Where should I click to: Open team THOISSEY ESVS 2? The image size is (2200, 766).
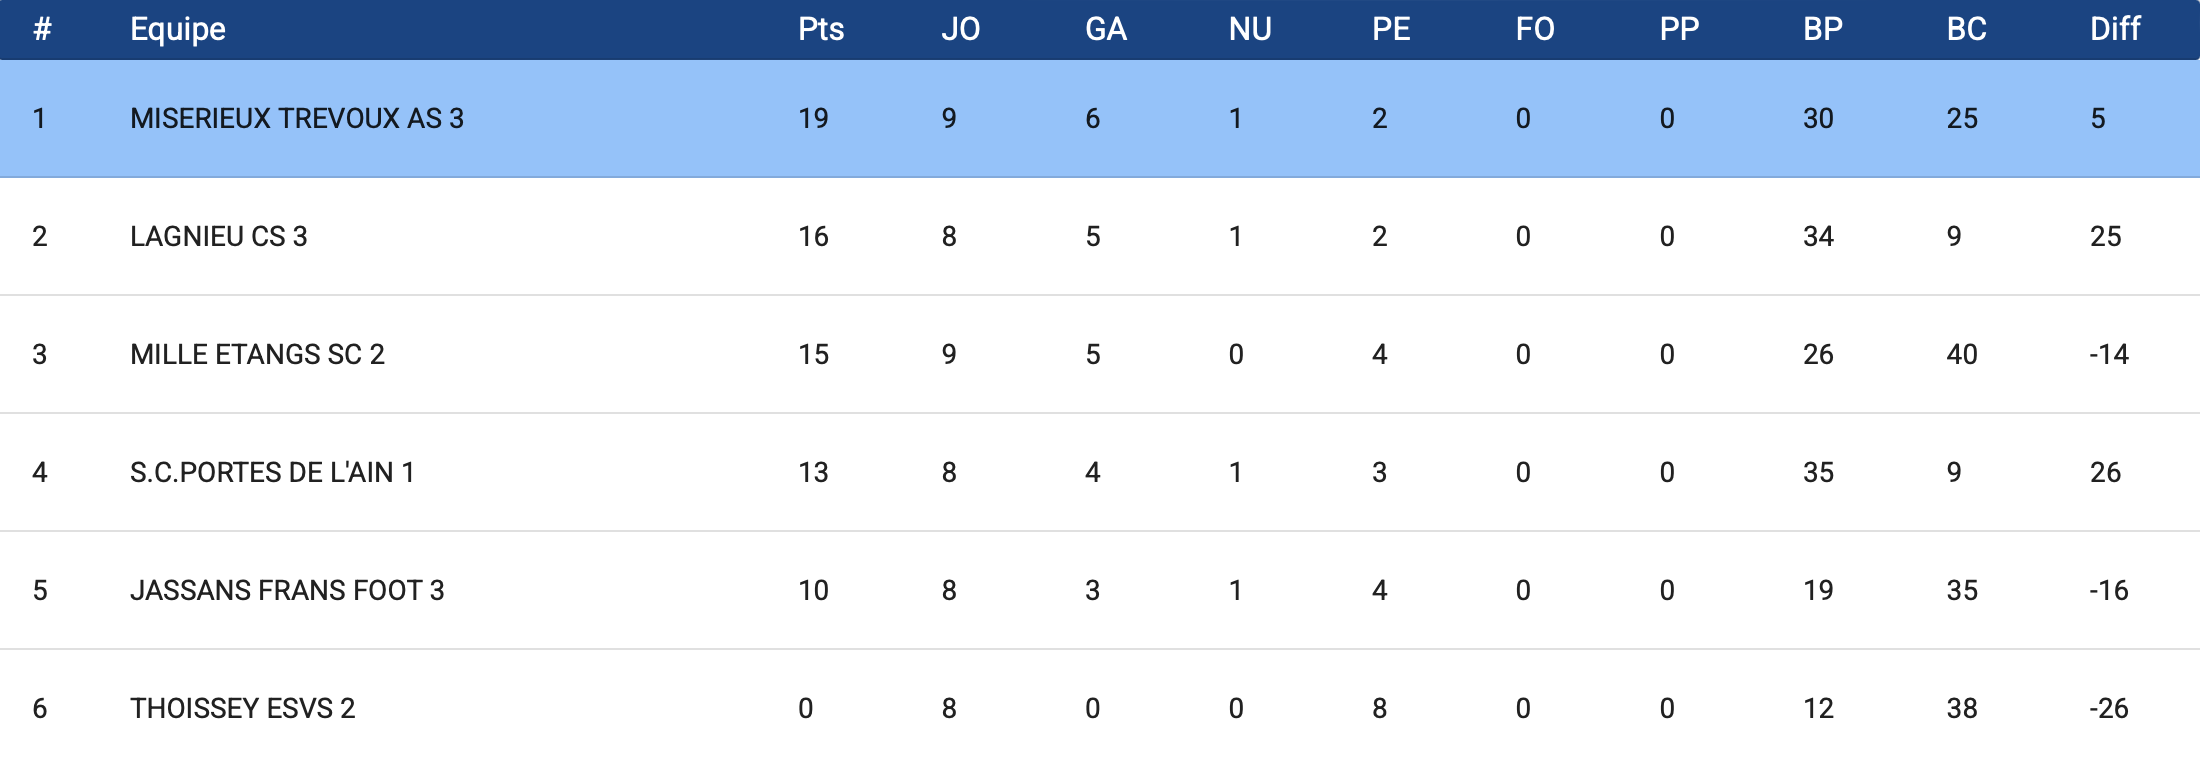[x=242, y=709]
